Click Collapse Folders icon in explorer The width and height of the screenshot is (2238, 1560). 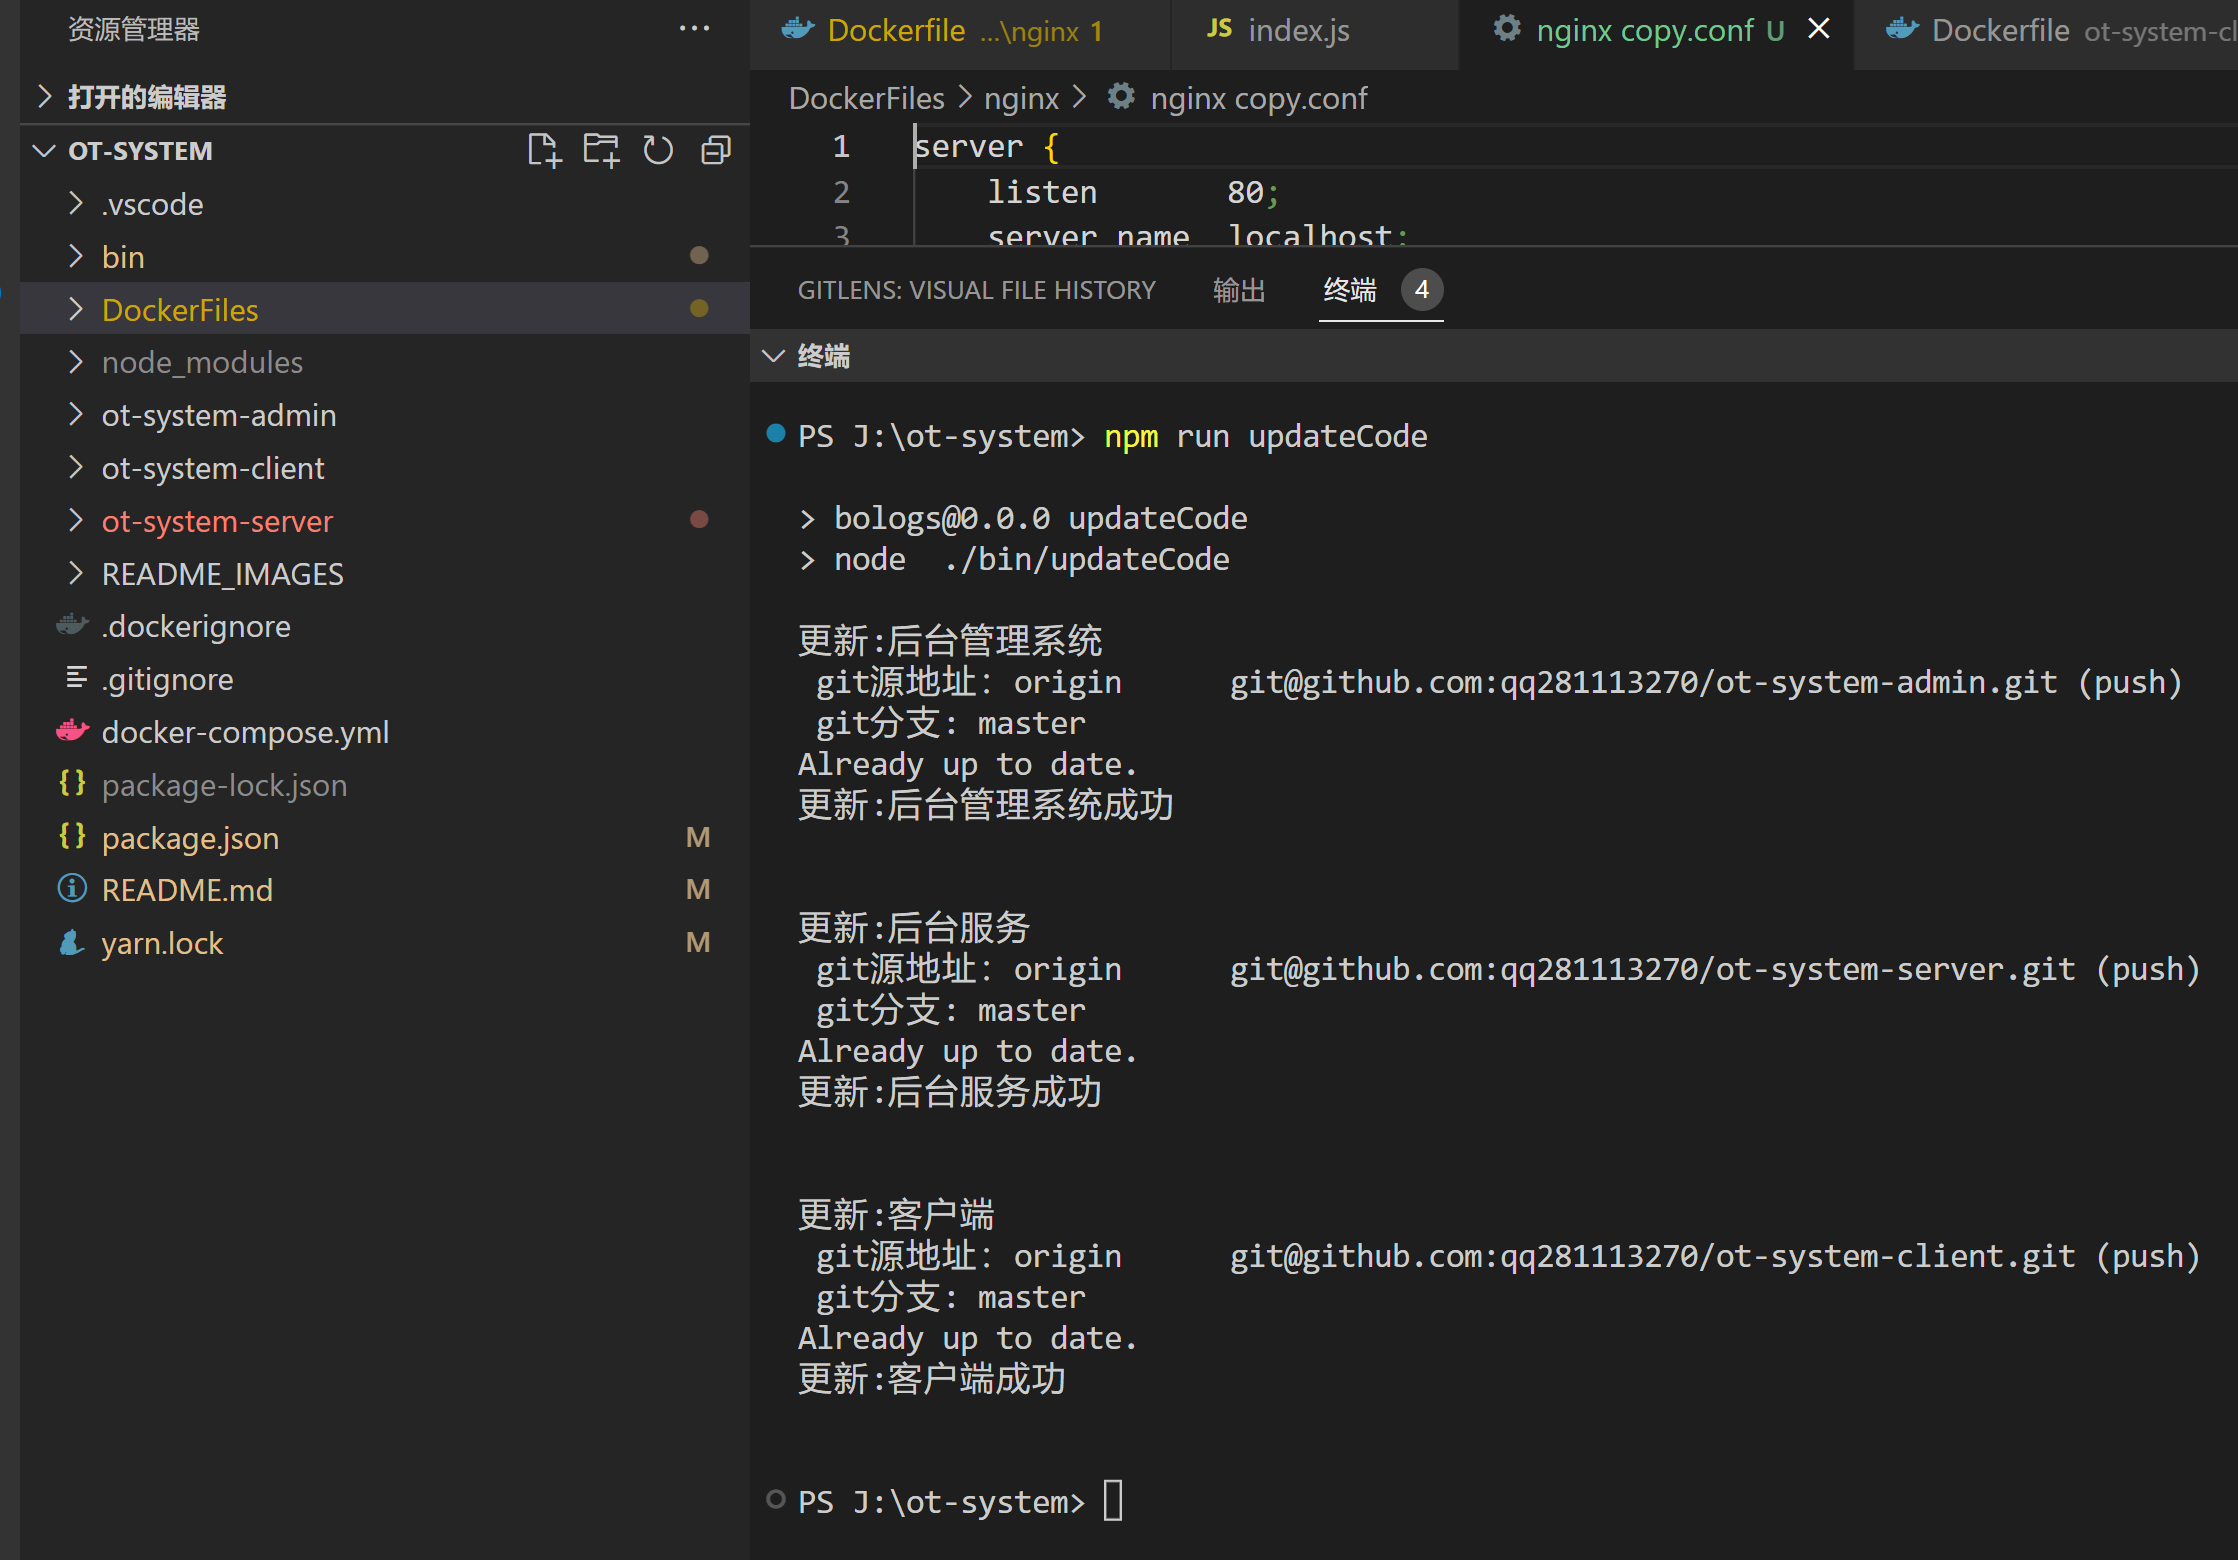(x=716, y=151)
